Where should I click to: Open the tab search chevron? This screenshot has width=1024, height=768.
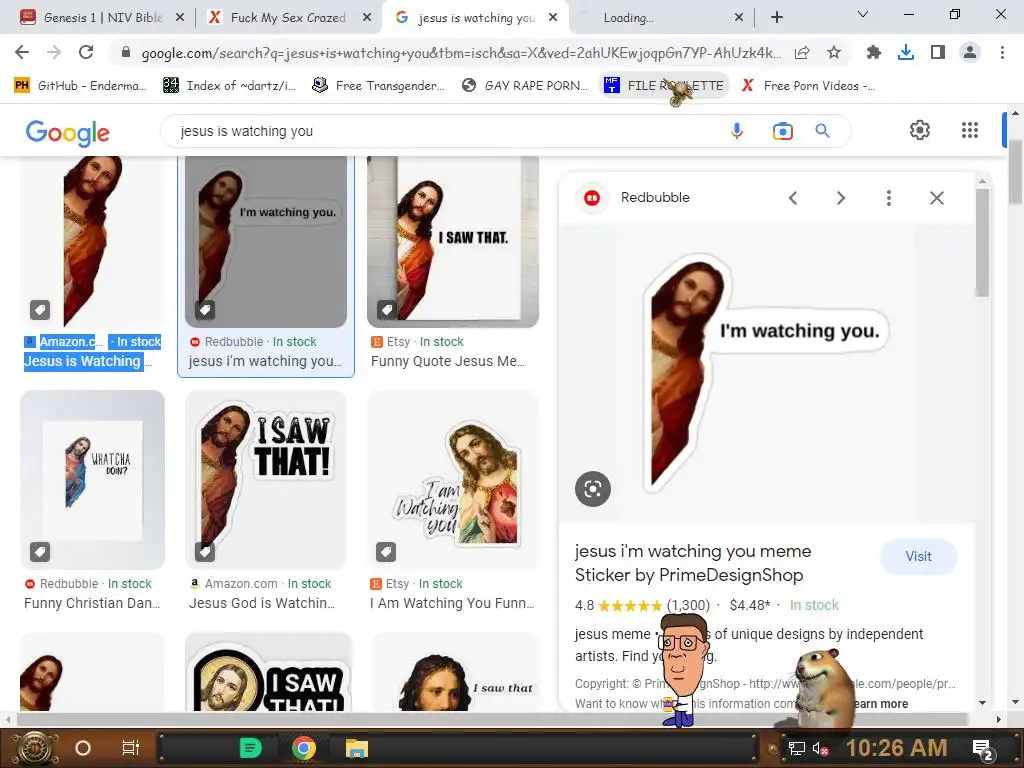click(x=862, y=14)
